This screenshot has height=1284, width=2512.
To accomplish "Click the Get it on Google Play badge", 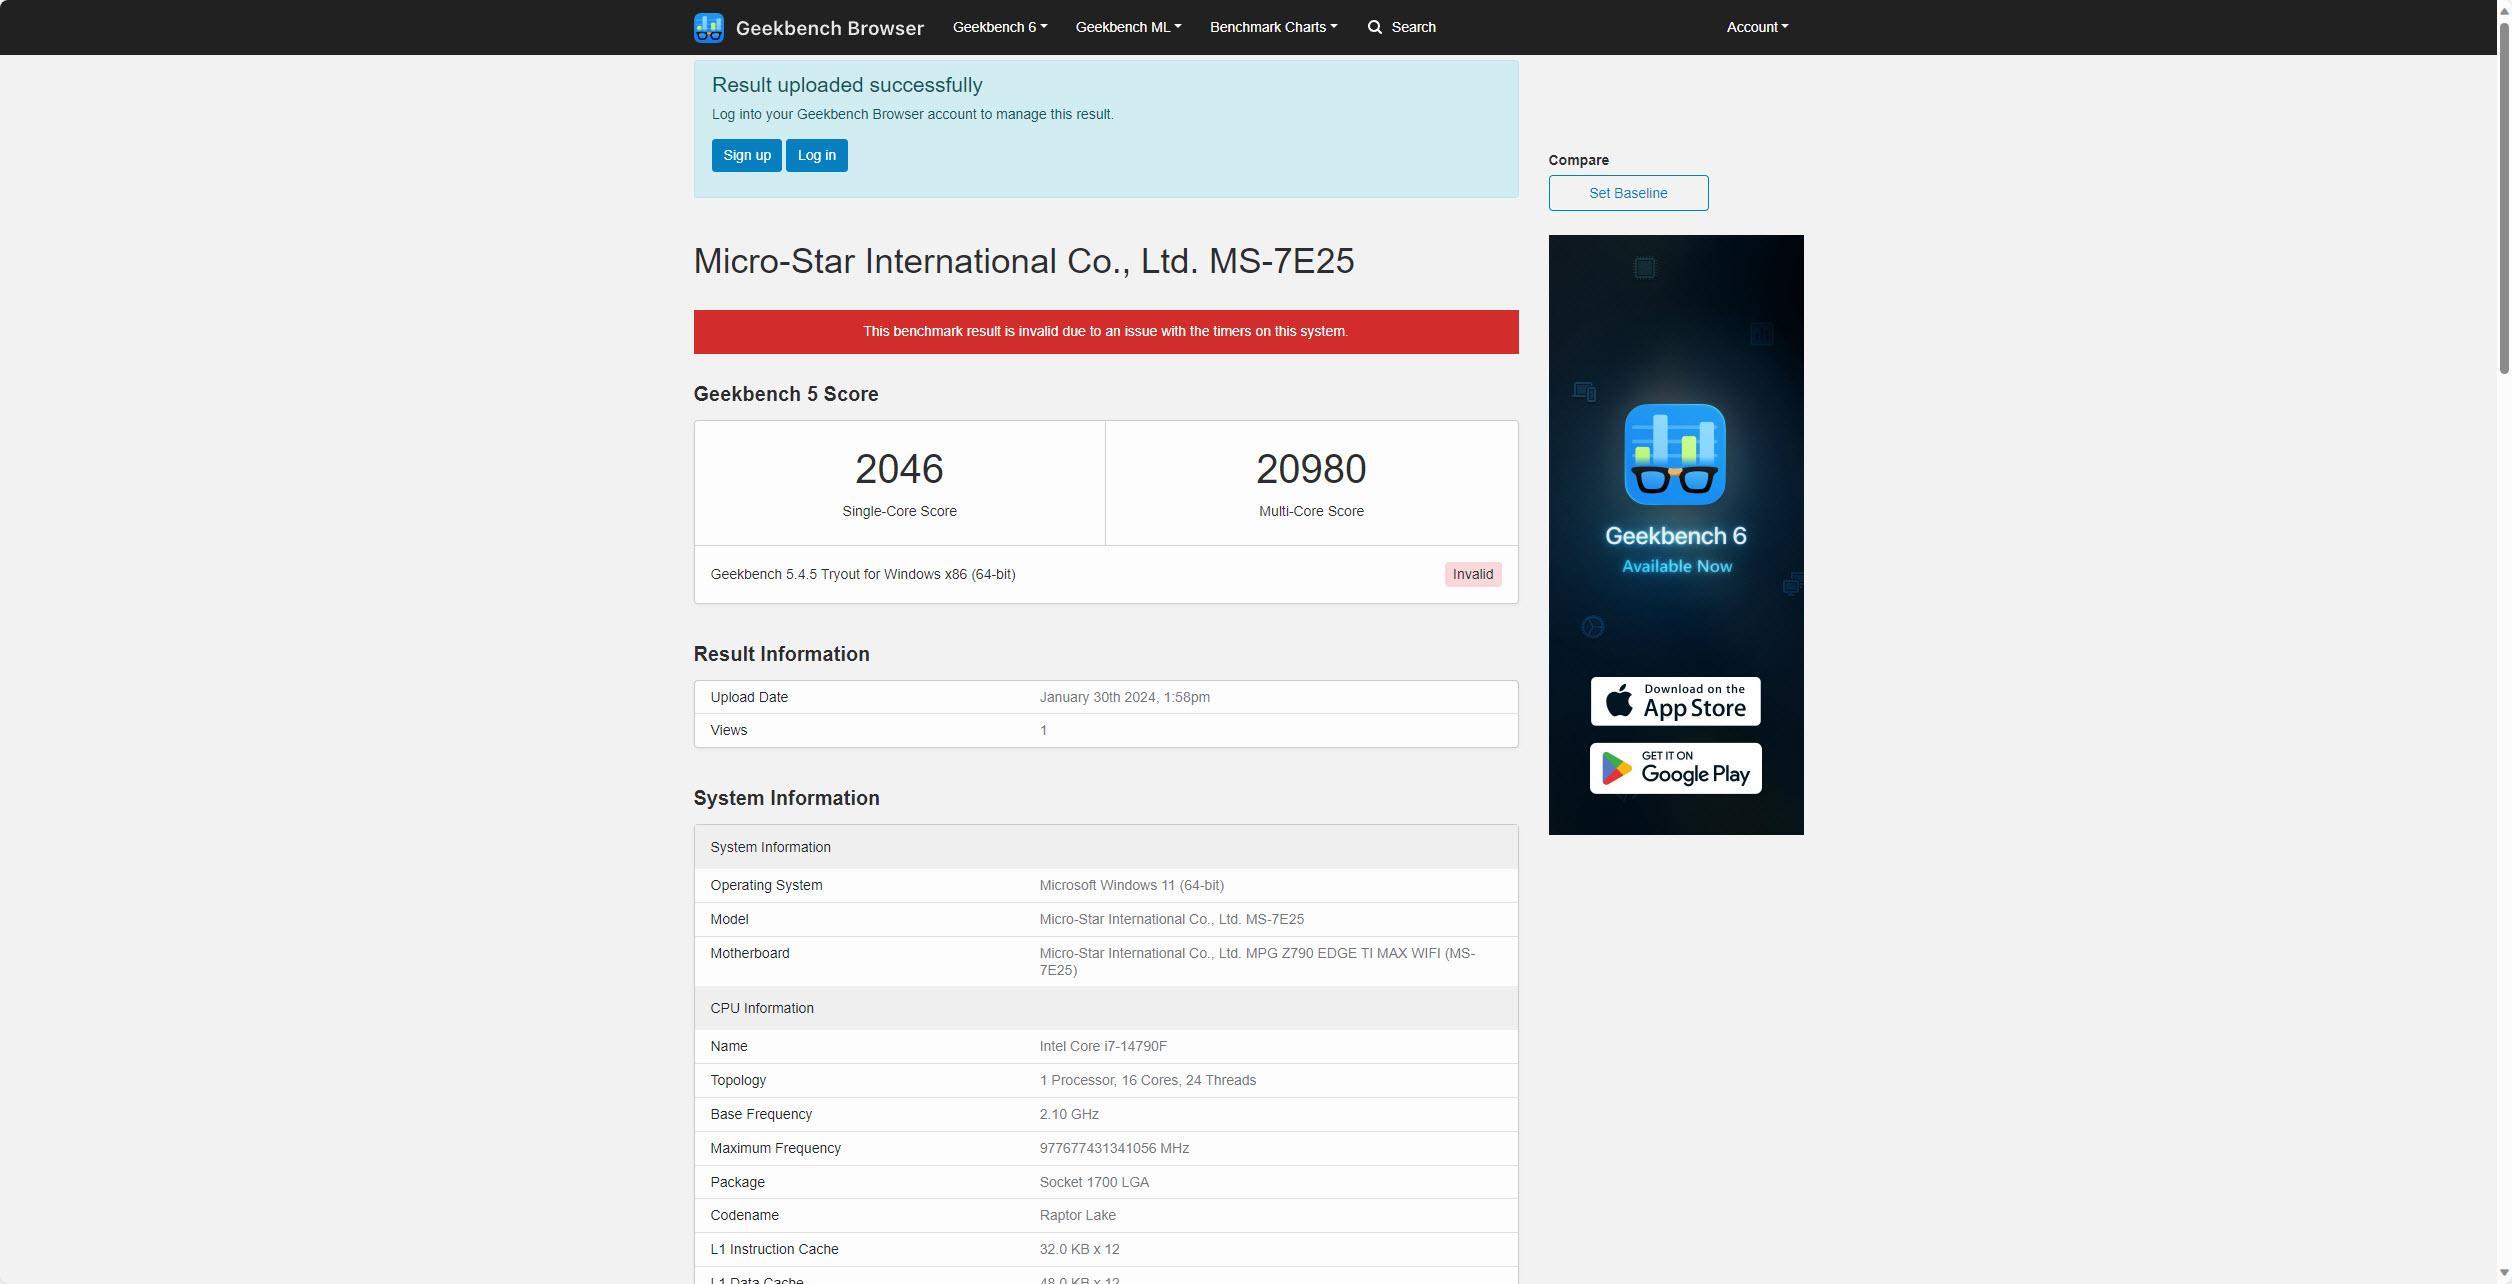I will click(1675, 768).
